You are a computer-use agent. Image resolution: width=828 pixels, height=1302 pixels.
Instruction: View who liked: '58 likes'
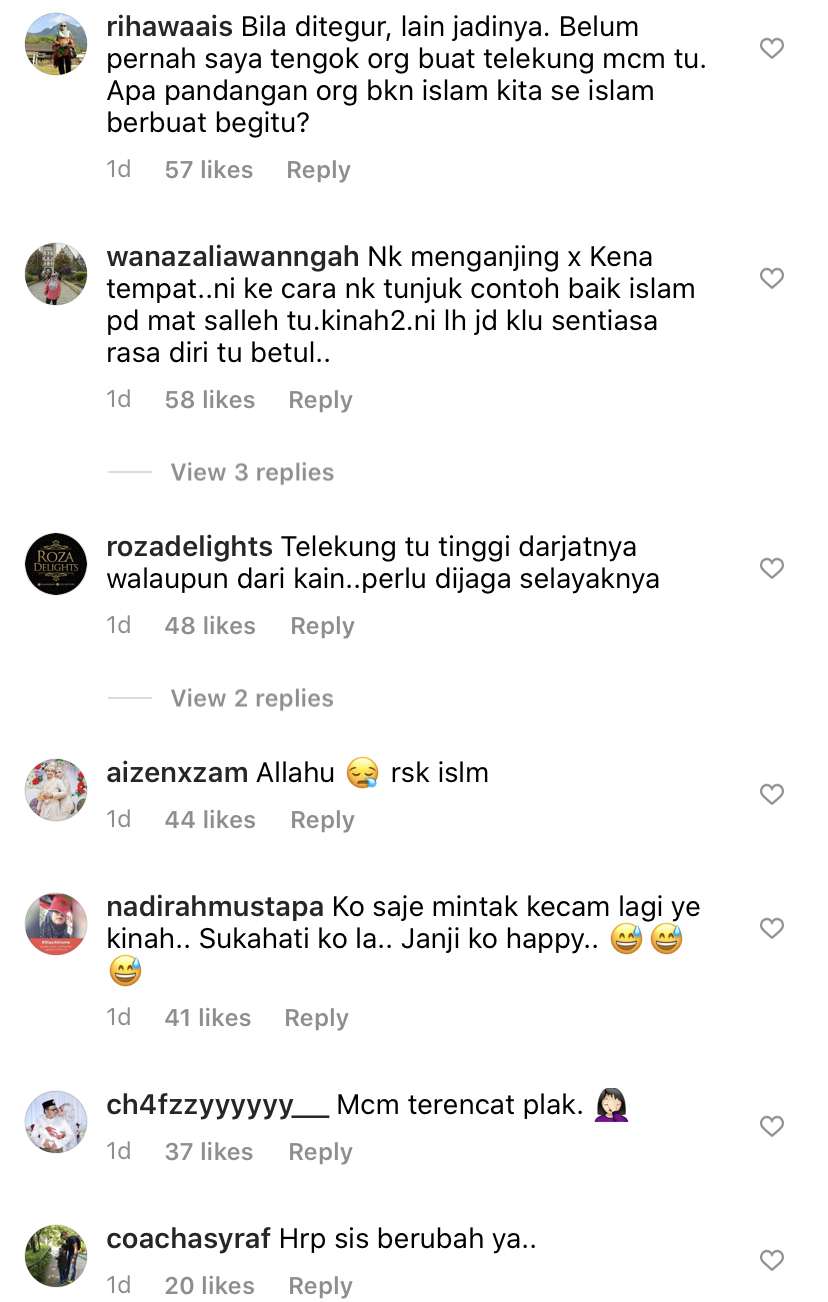pos(210,400)
